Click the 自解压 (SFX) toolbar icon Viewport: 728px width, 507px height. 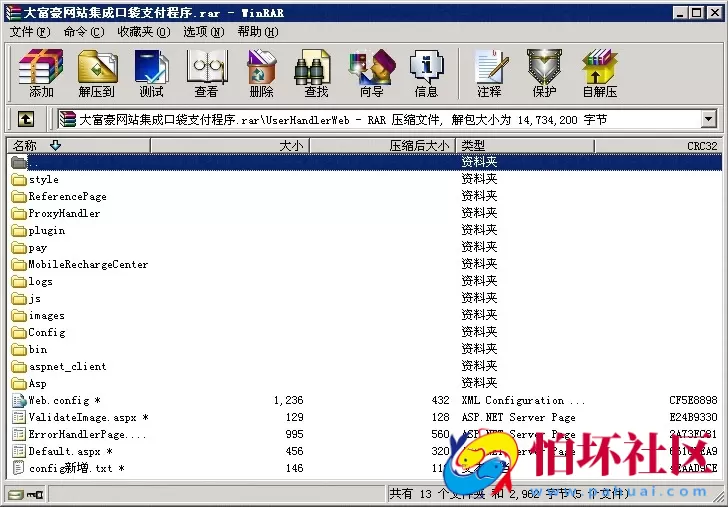[600, 73]
